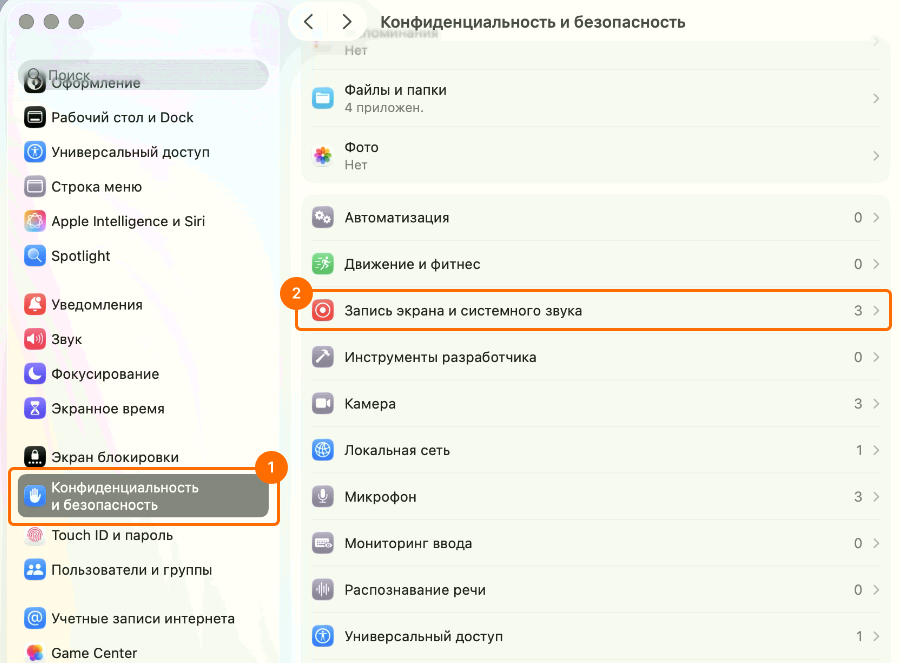Image resolution: width=900 pixels, height=663 pixels.
Task: Open Photos row using its right chevron
Action: click(x=876, y=156)
